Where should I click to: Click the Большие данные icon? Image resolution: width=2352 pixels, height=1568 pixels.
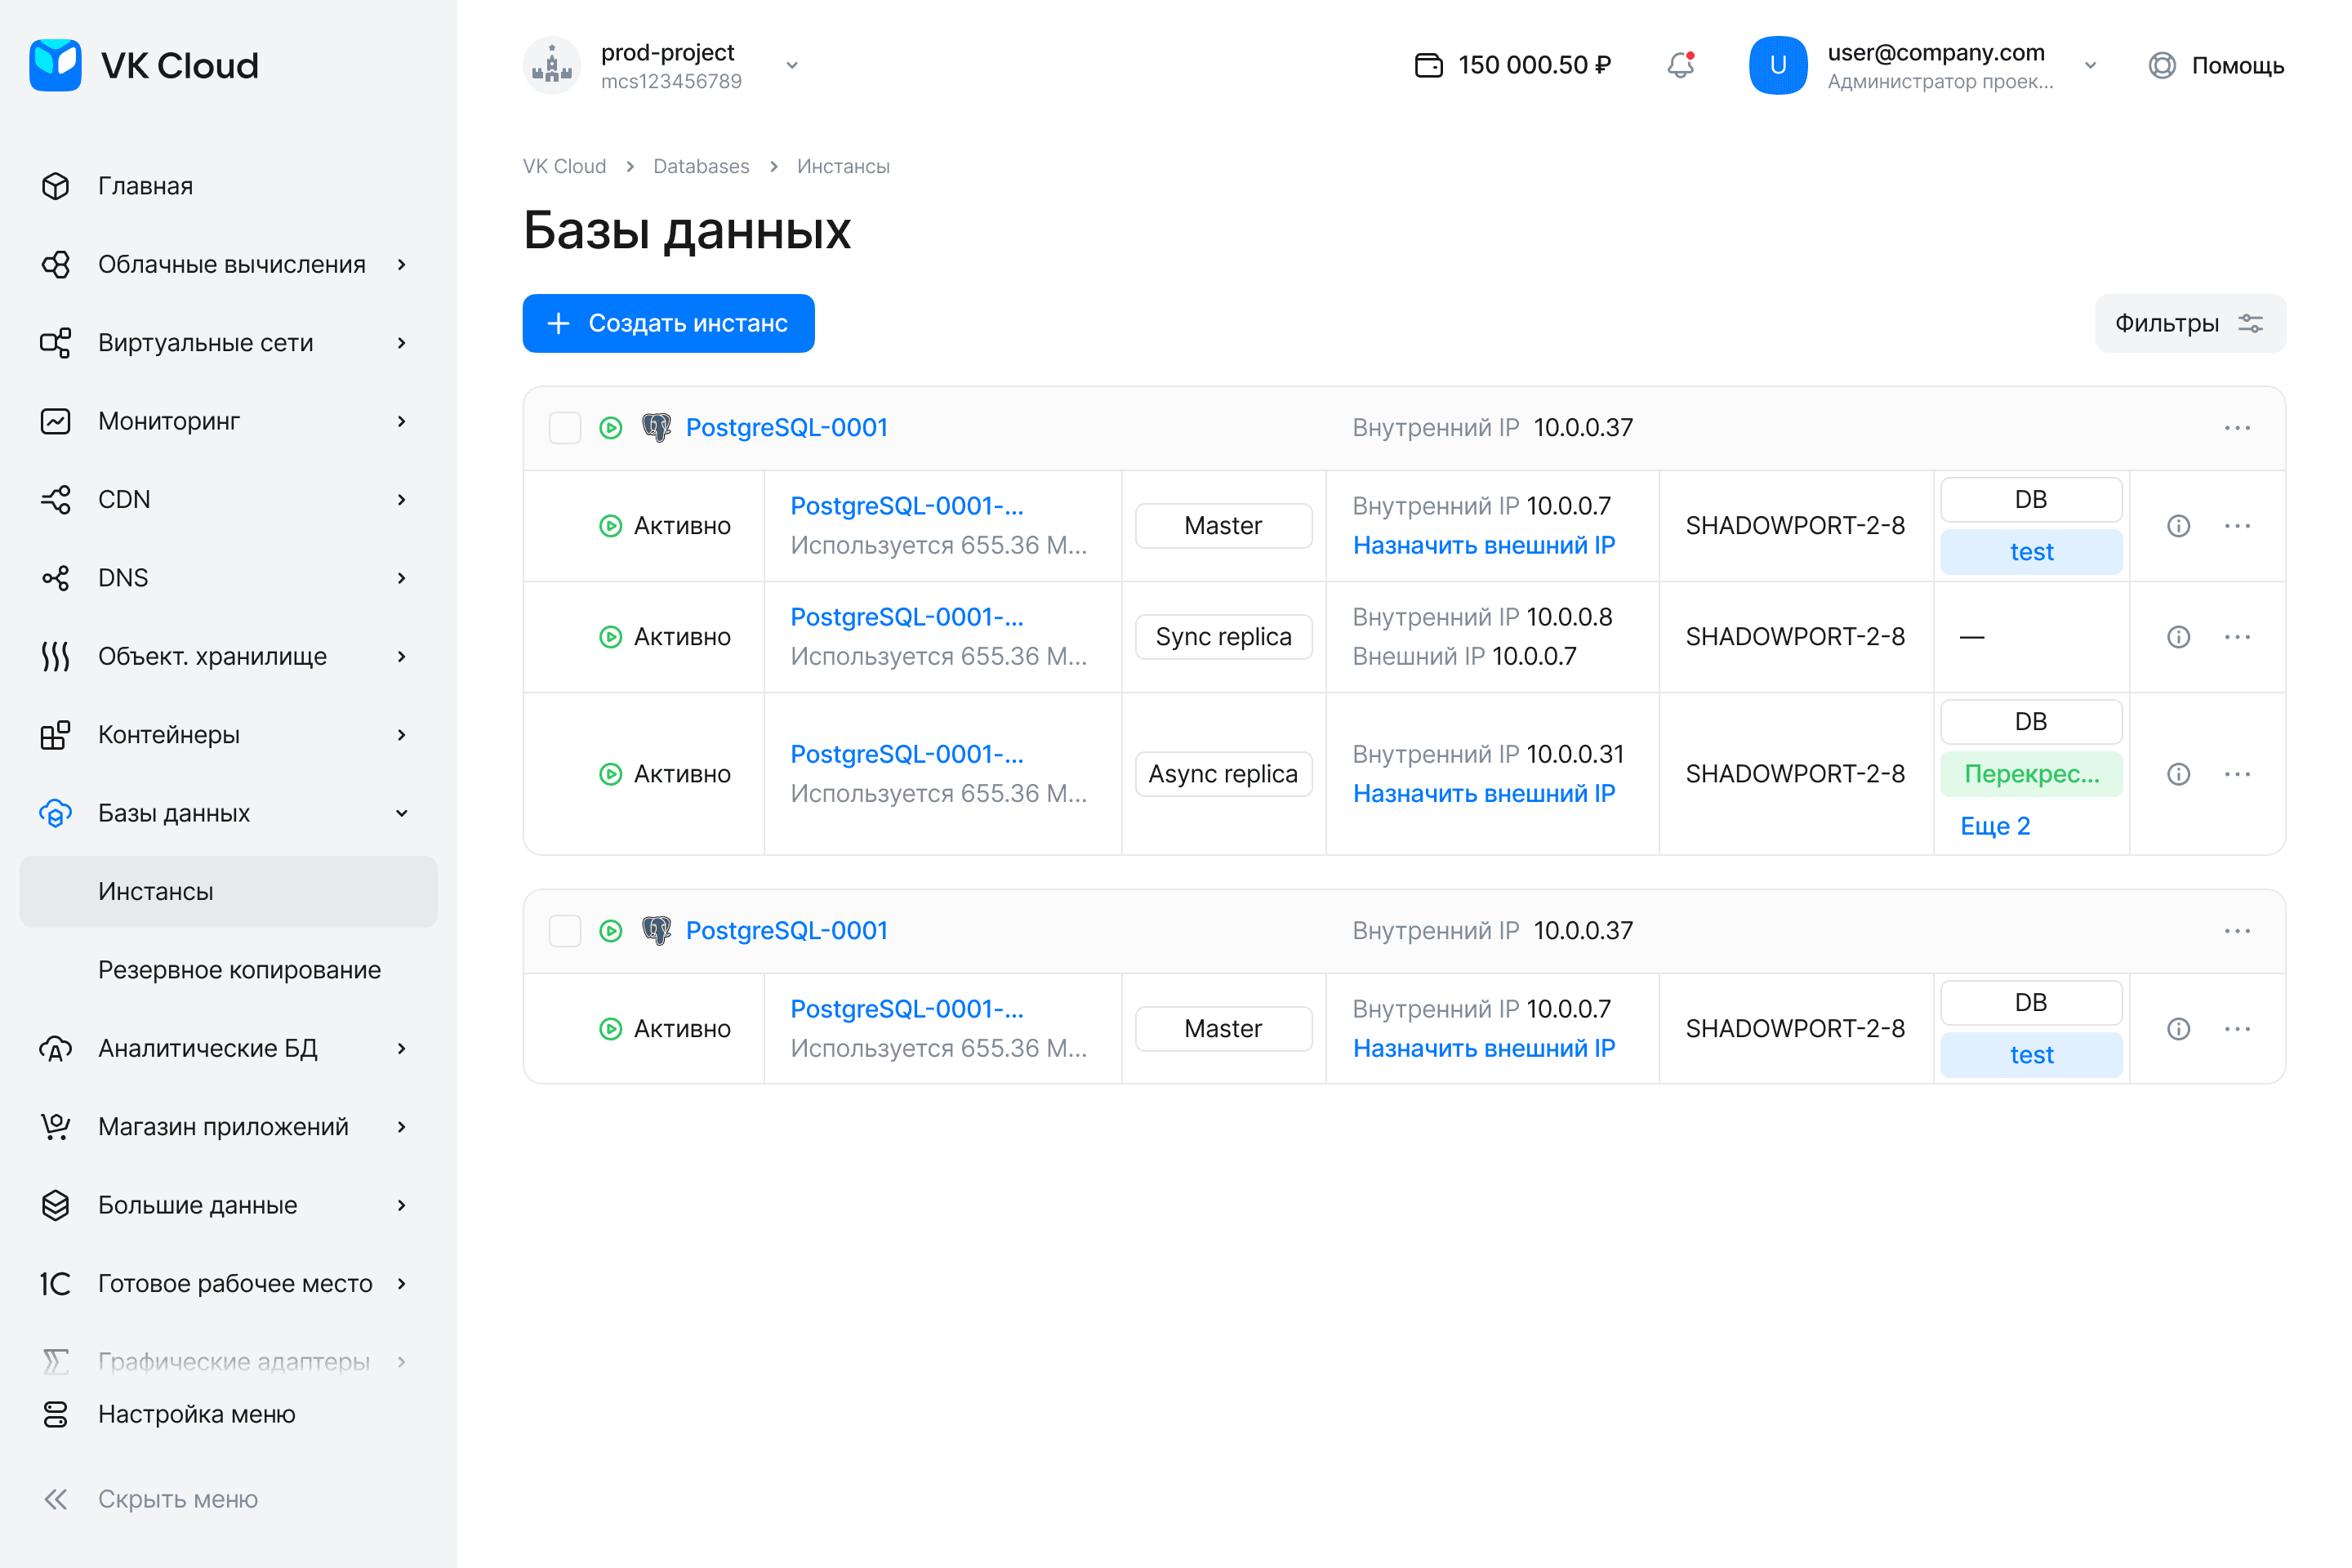click(56, 1205)
